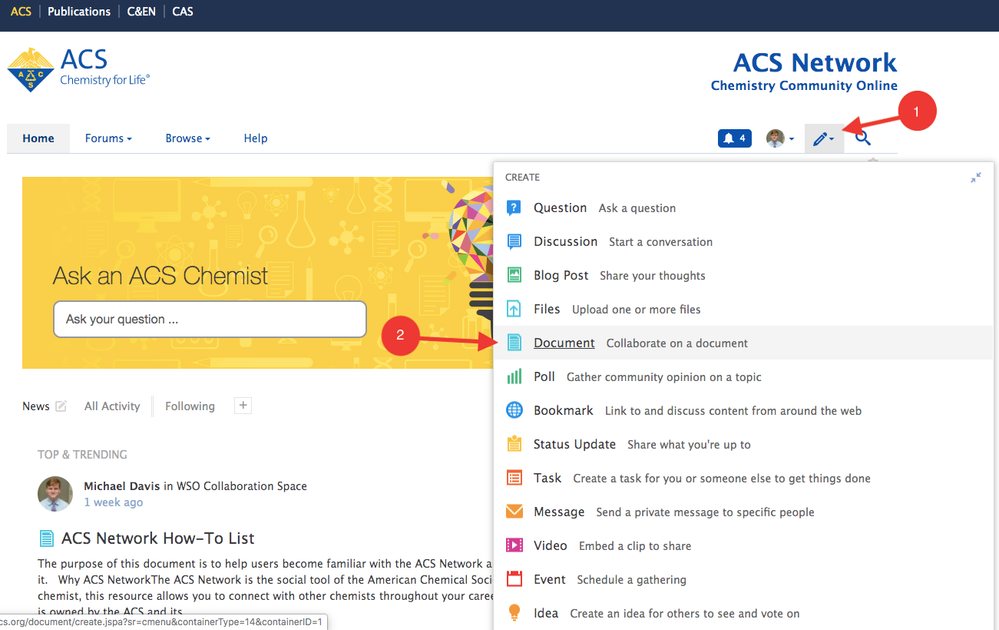Open search with the magnifier icon
The height and width of the screenshot is (630, 999).
pyautogui.click(x=863, y=139)
